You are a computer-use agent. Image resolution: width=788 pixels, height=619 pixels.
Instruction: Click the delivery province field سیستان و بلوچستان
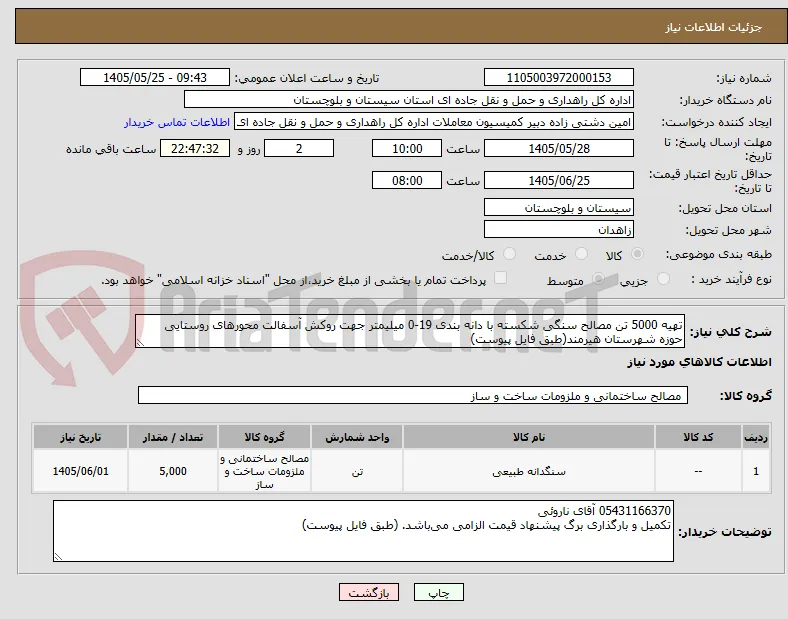tap(559, 208)
